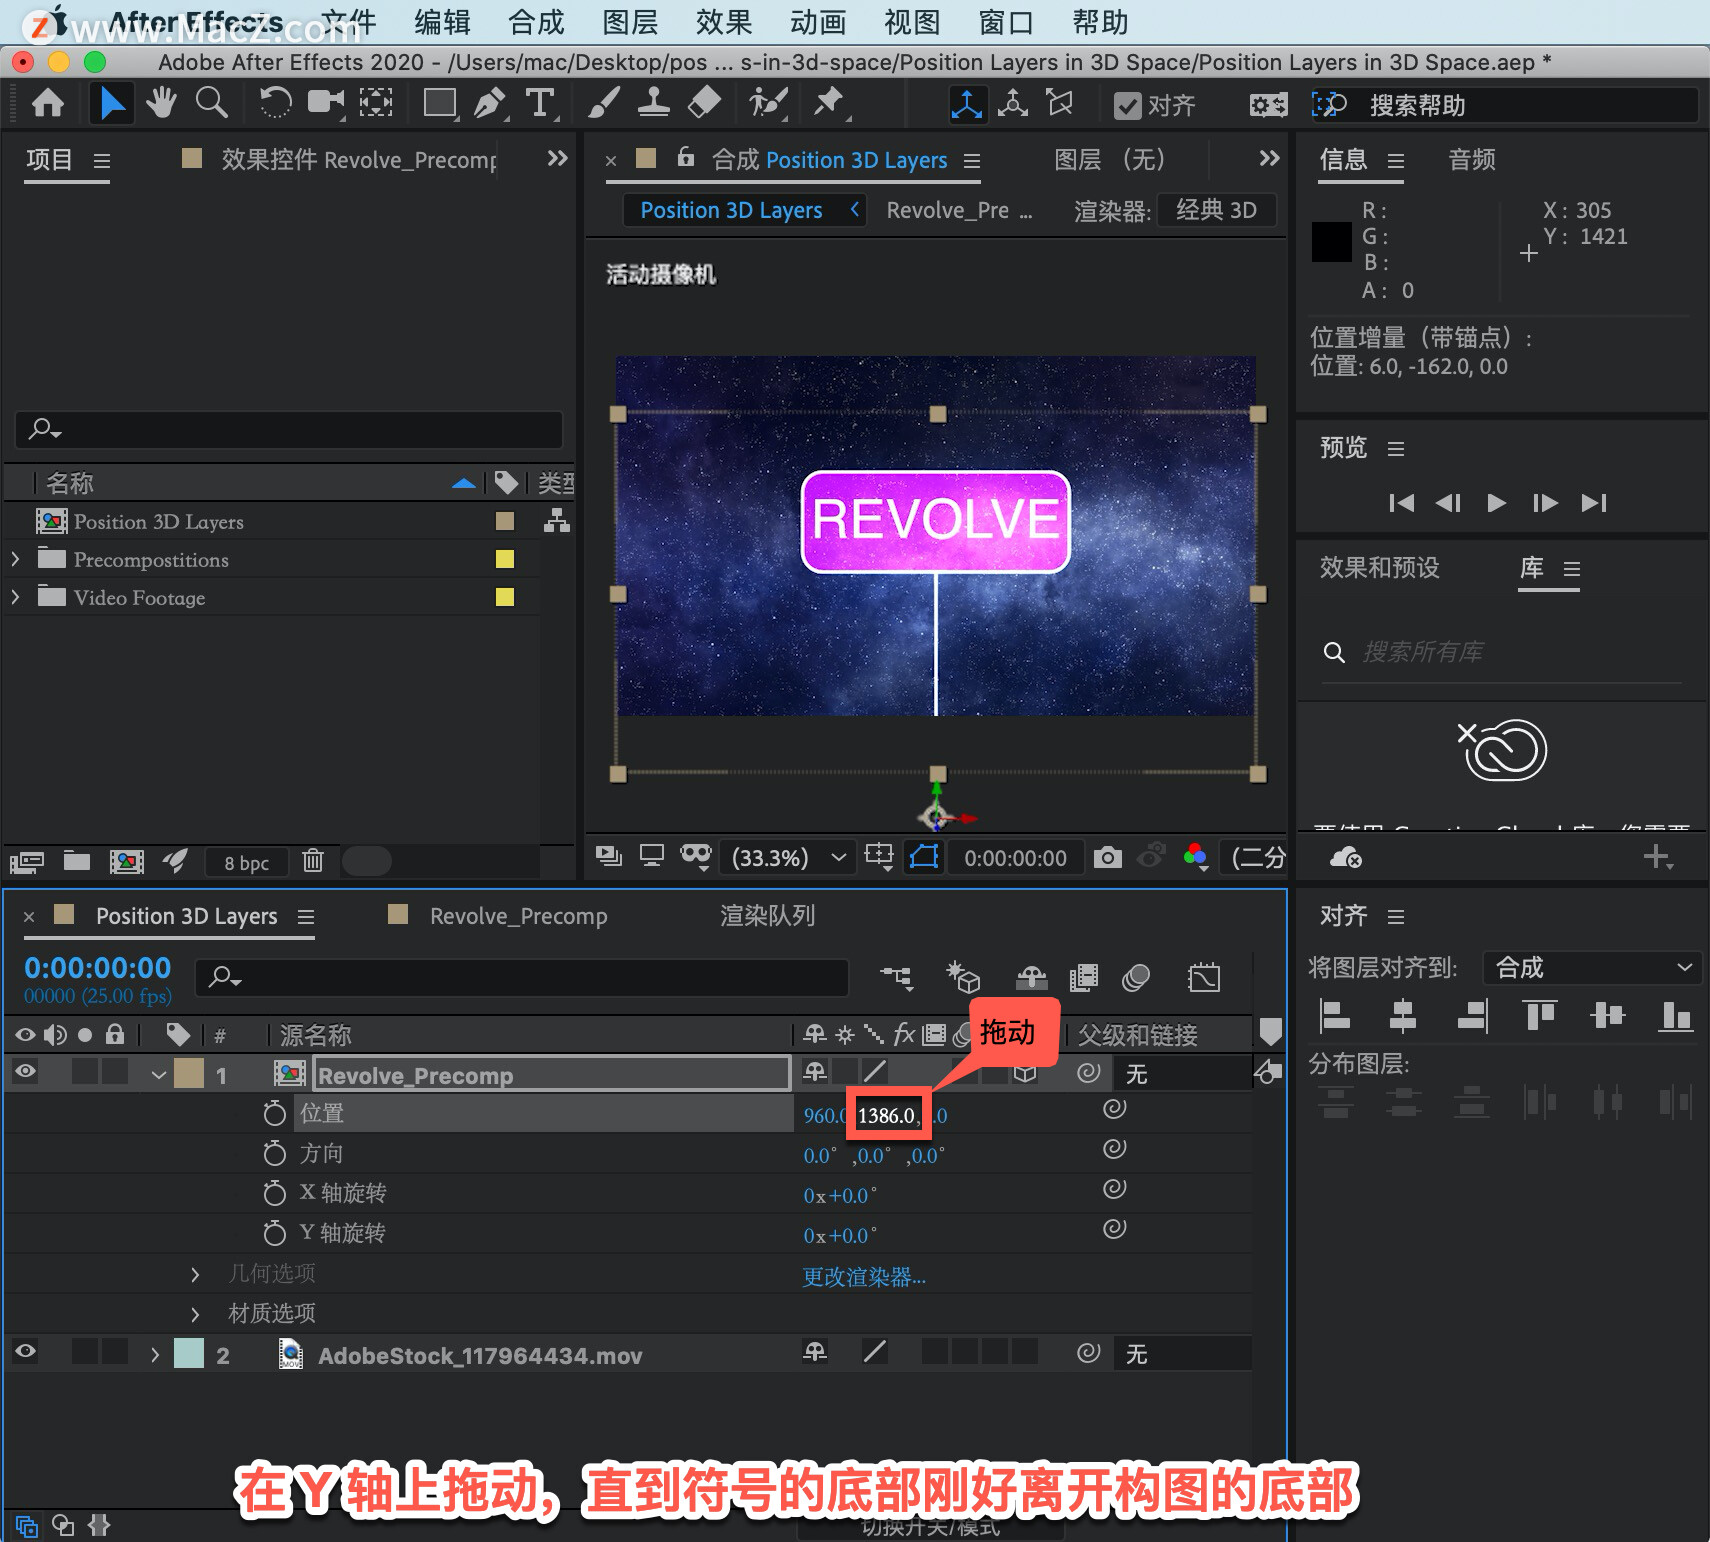Viewport: 1710px width, 1542px height.
Task: Select the Selection arrow tool
Action: pyautogui.click(x=111, y=103)
